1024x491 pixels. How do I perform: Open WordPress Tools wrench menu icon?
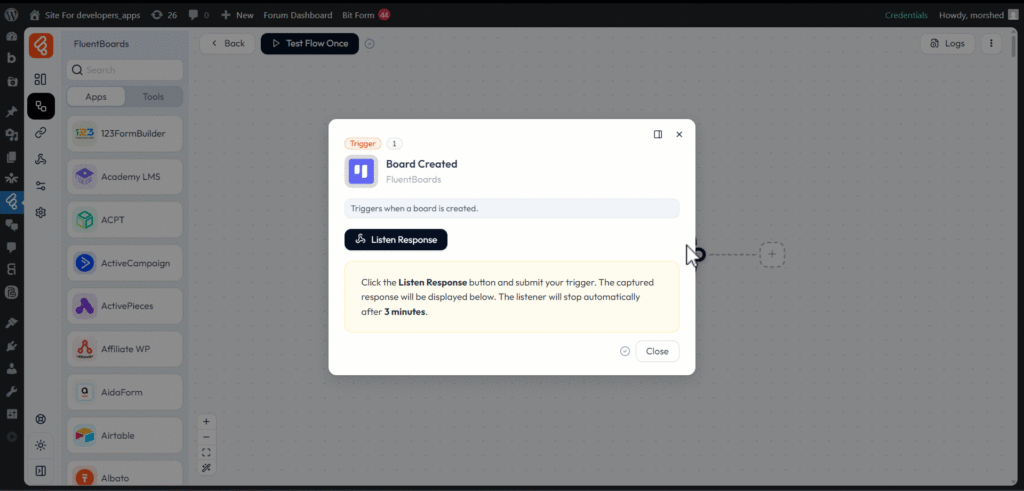[x=11, y=391]
